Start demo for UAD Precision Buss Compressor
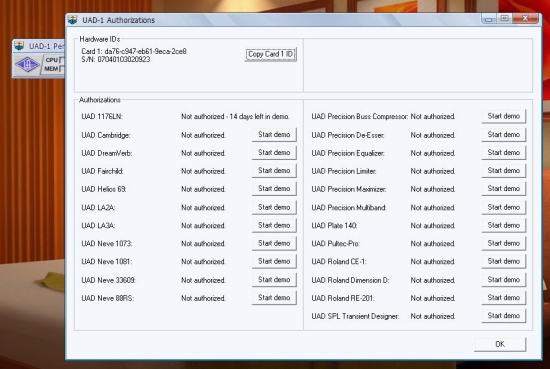The width and height of the screenshot is (550, 369). [x=504, y=116]
